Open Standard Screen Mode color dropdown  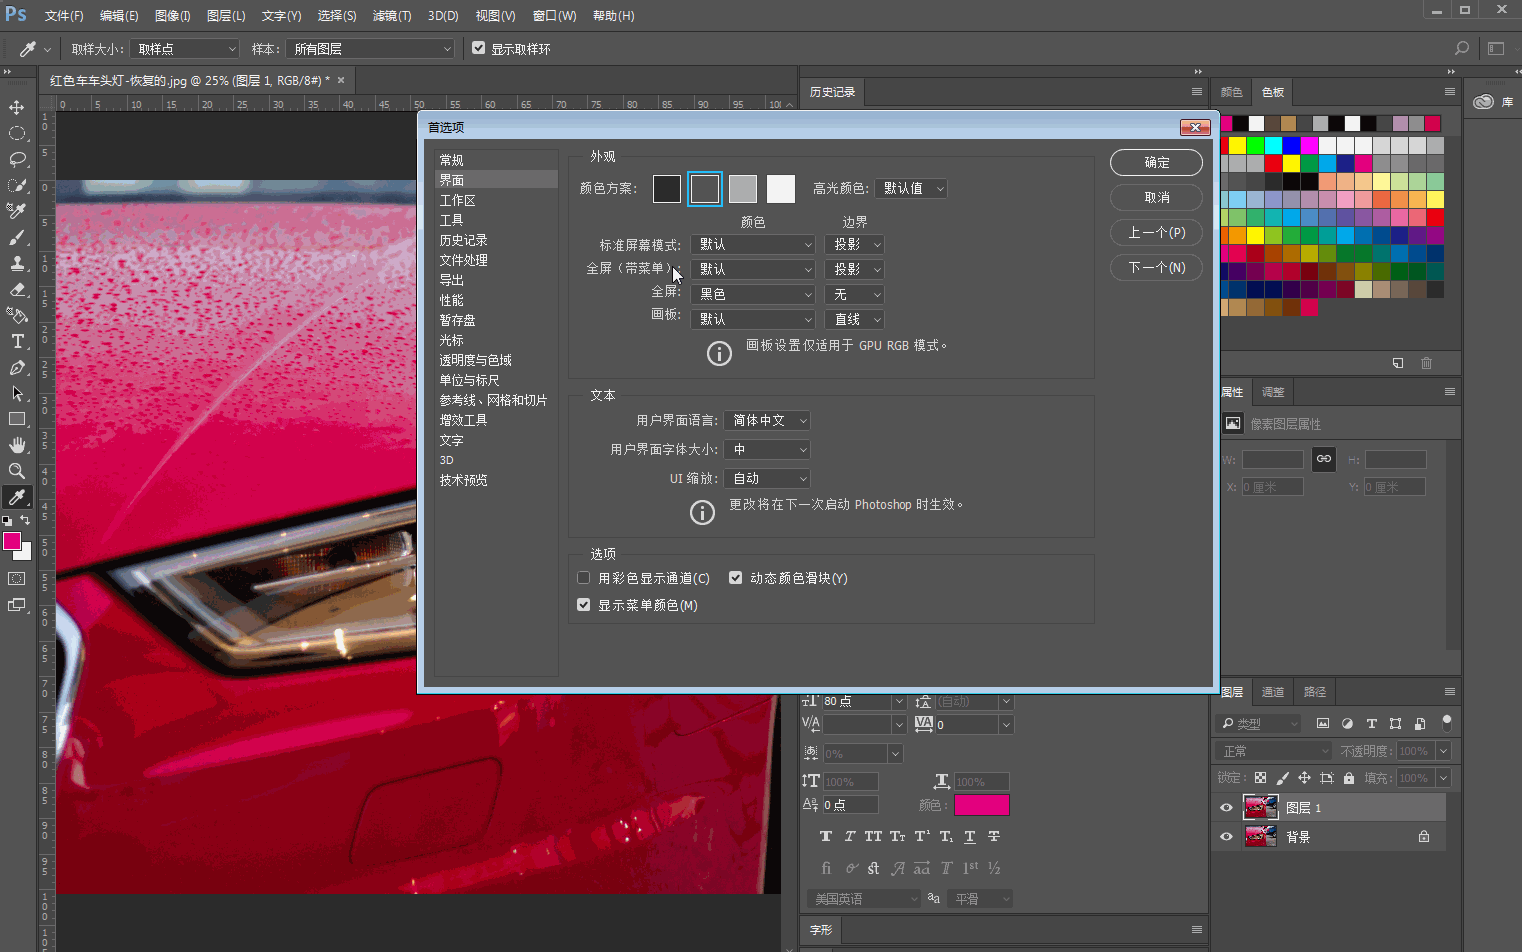[x=754, y=244]
